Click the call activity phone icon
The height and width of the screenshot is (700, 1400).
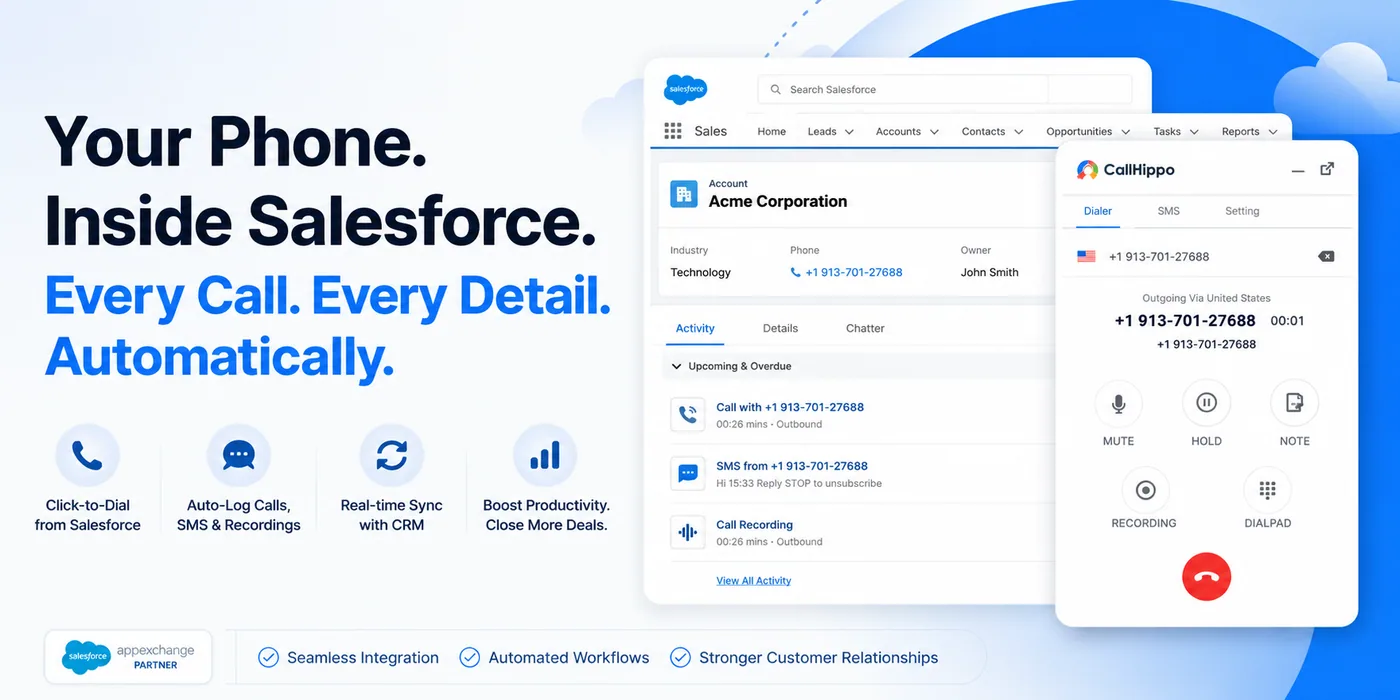[x=688, y=415]
